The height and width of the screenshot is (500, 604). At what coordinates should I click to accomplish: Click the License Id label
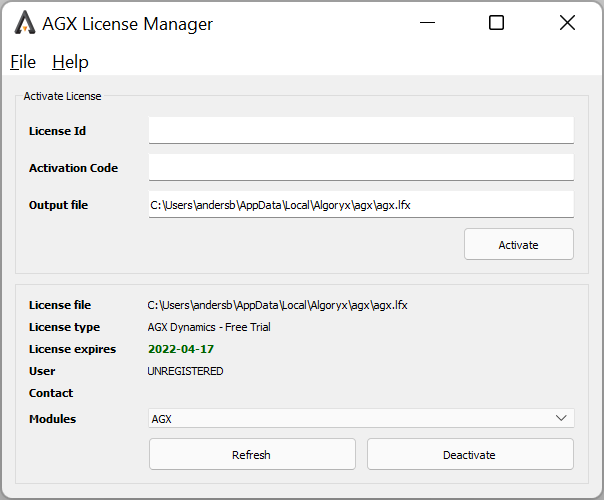[57, 131]
